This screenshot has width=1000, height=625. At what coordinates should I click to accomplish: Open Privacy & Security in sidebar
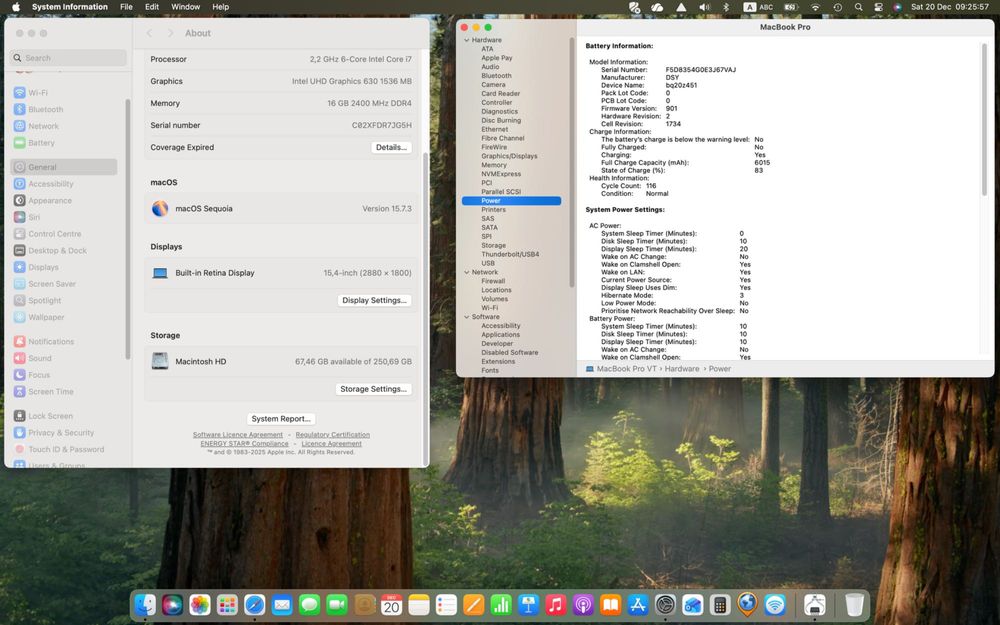coord(64,433)
